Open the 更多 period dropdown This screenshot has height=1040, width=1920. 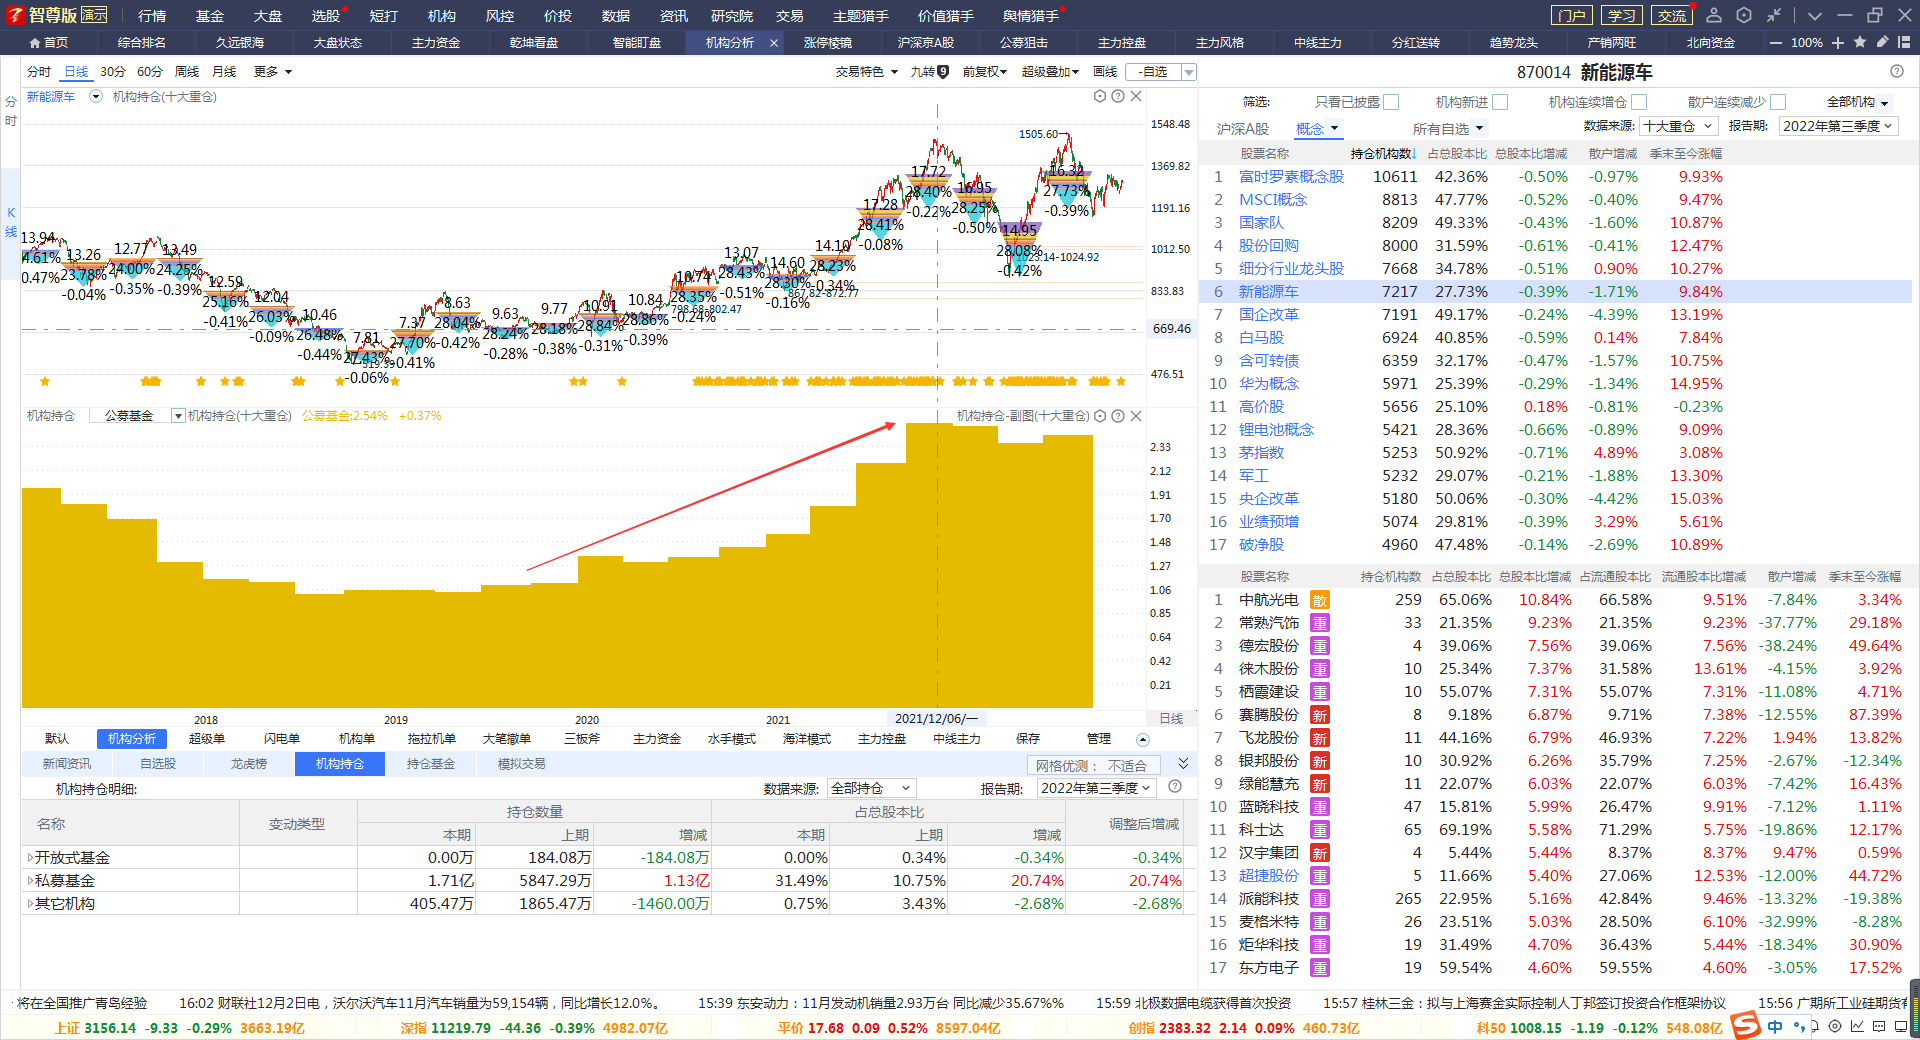tap(273, 72)
